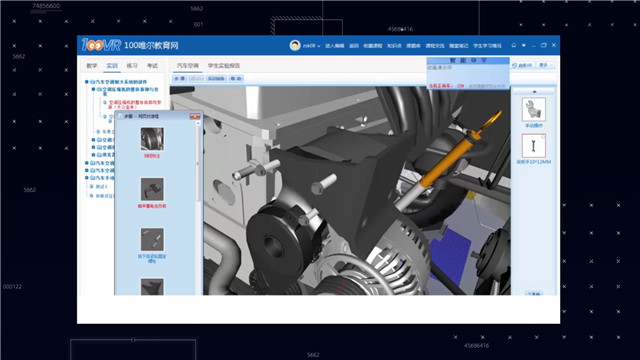640x360 pixels.
Task: Collapse the 汽车空调制冷系统 root tree folder
Action: pyautogui.click(x=87, y=82)
